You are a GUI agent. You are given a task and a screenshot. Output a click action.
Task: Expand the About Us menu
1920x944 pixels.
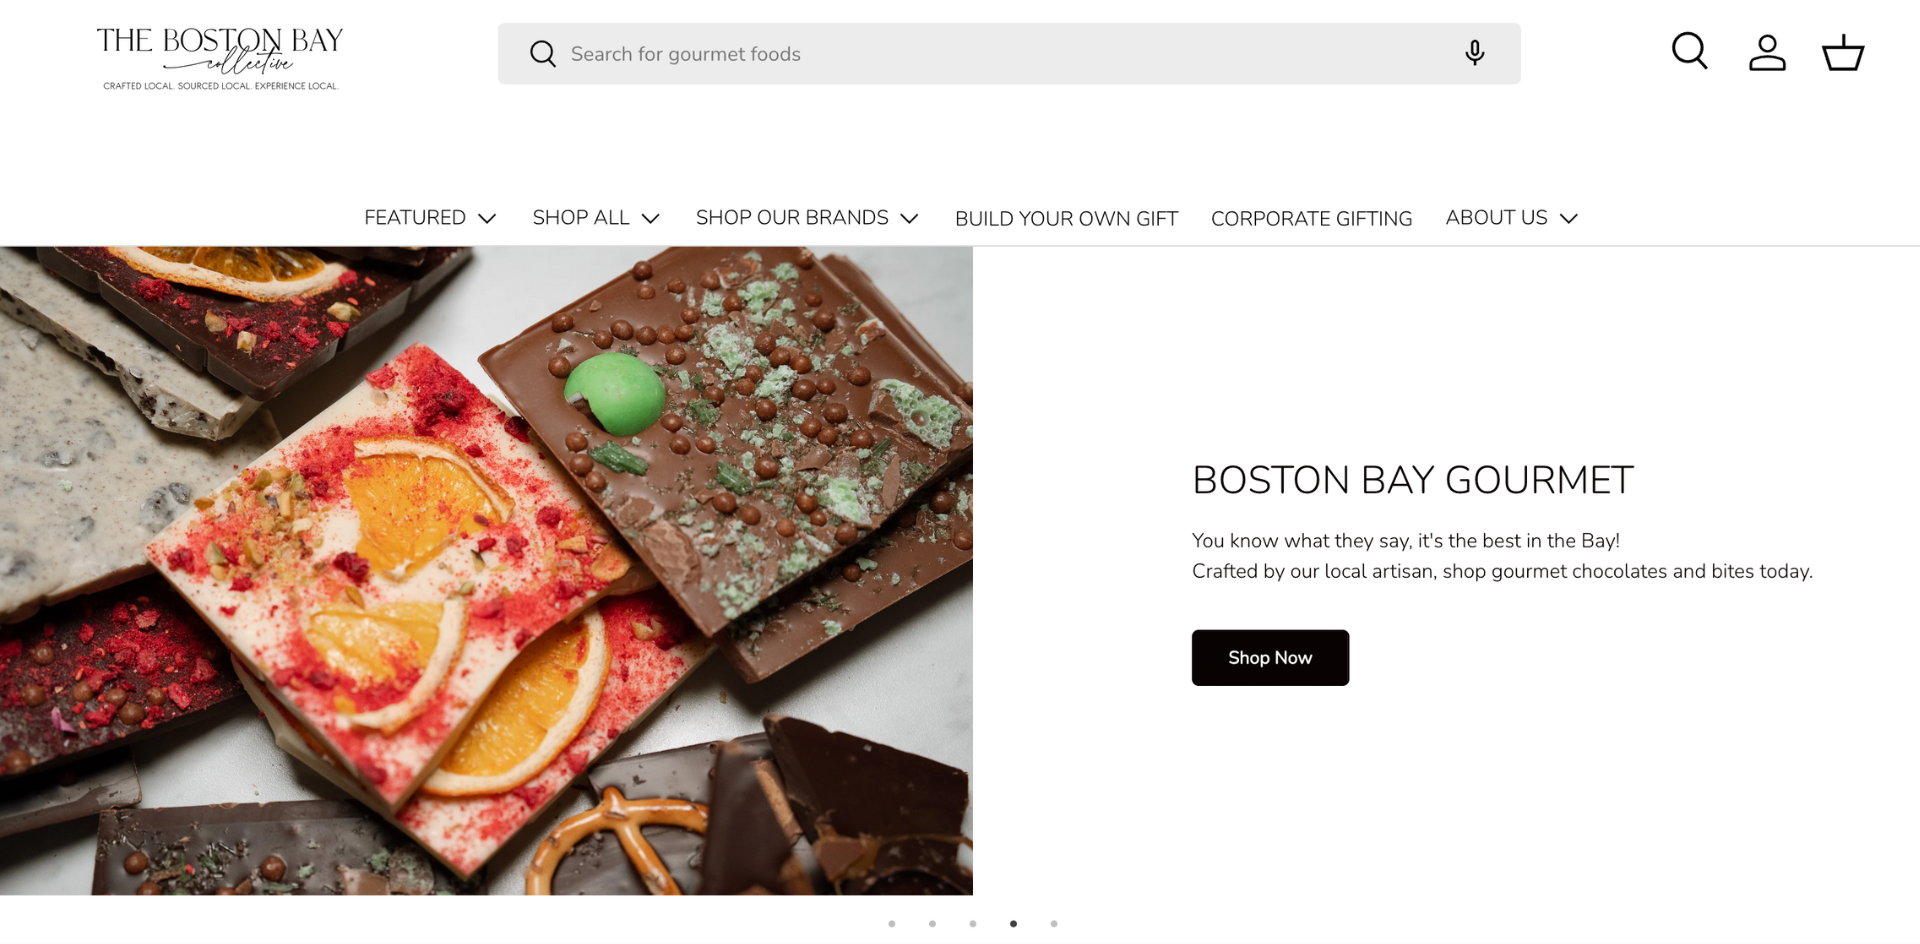click(x=1511, y=218)
